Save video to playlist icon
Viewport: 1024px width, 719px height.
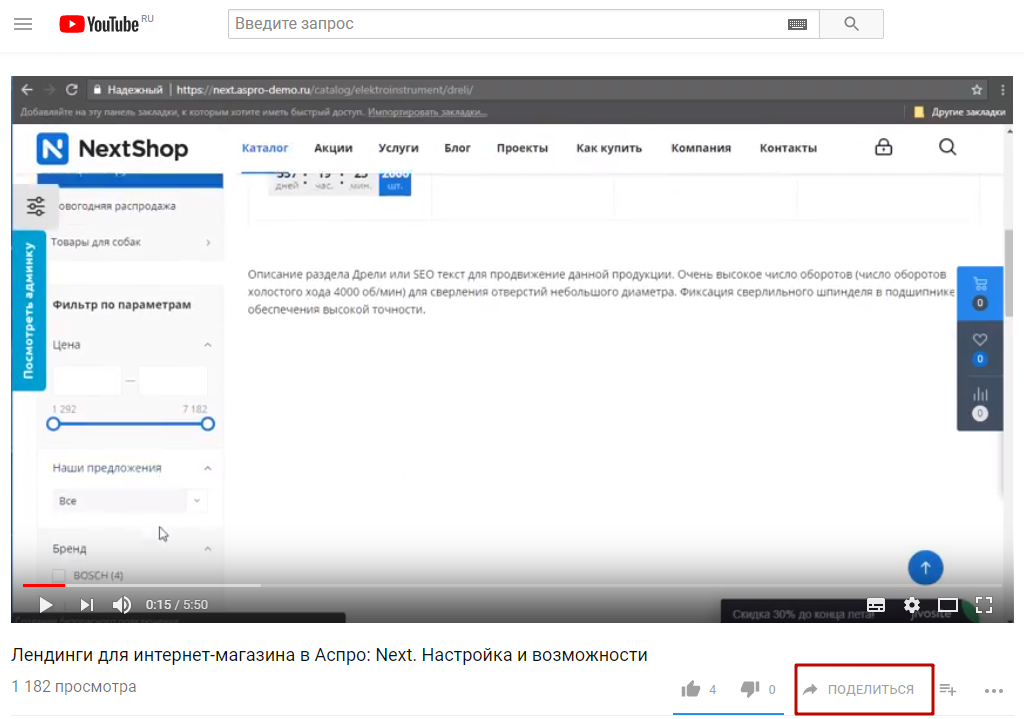pos(948,690)
